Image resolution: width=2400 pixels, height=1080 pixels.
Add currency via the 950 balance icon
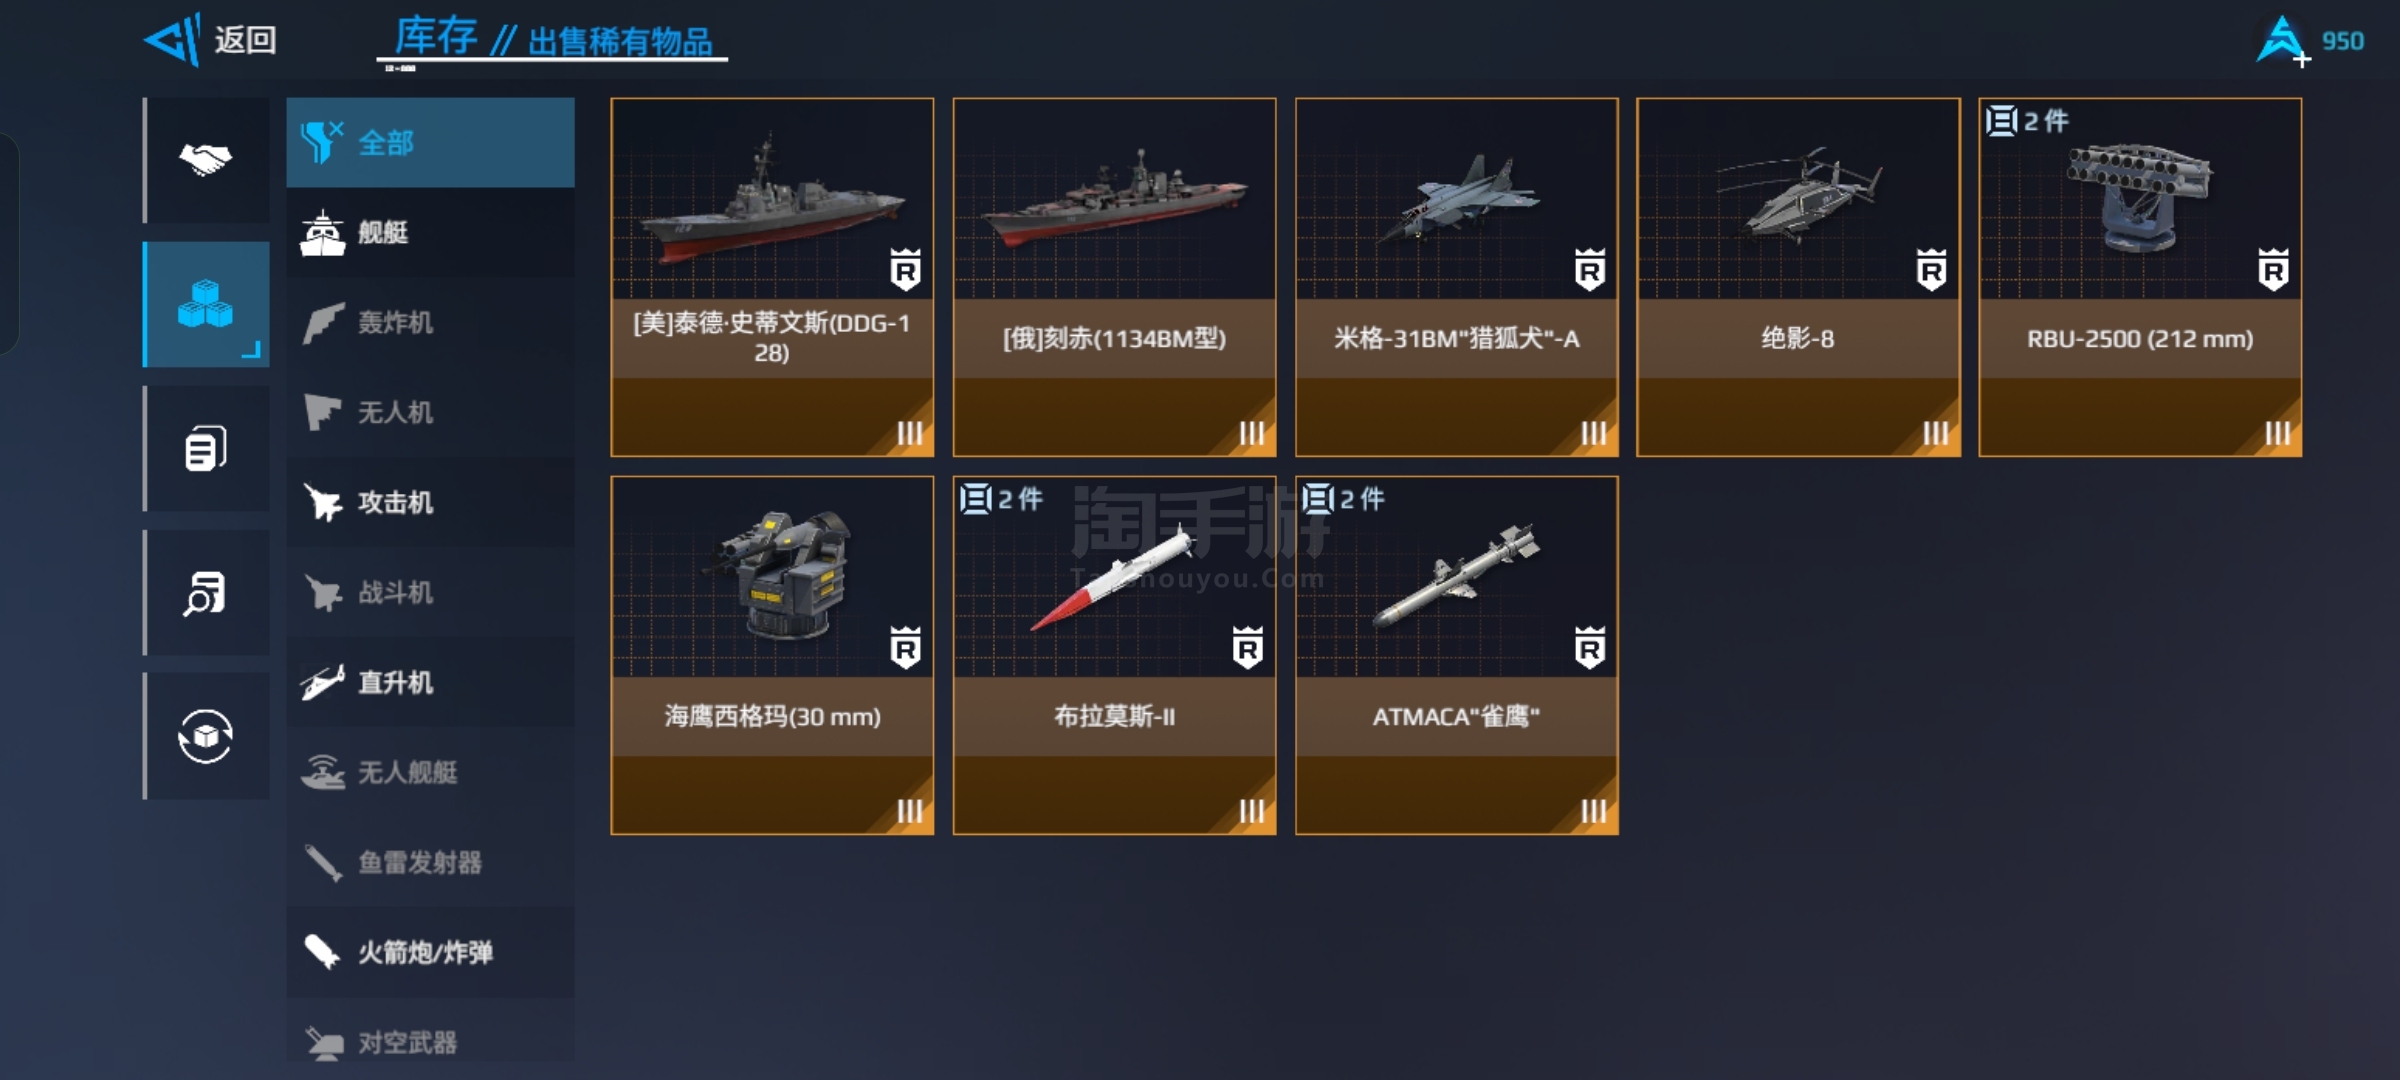coord(2284,41)
